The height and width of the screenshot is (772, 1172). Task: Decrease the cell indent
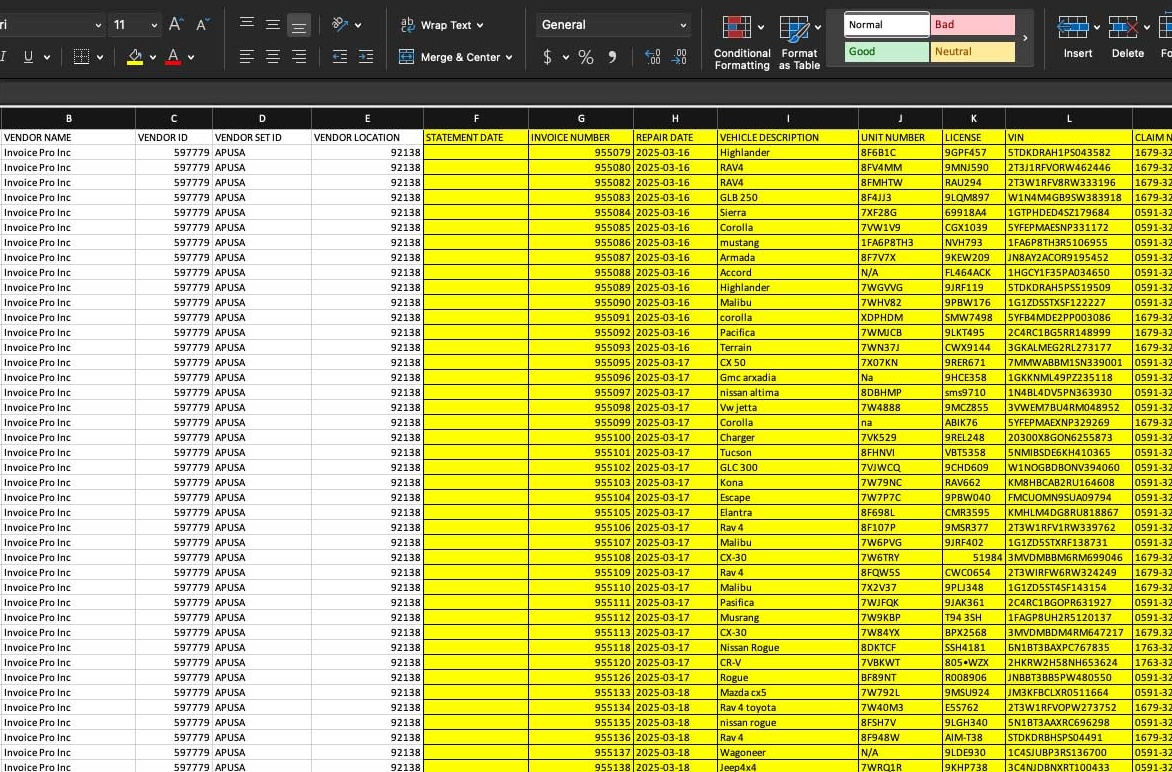[340, 57]
